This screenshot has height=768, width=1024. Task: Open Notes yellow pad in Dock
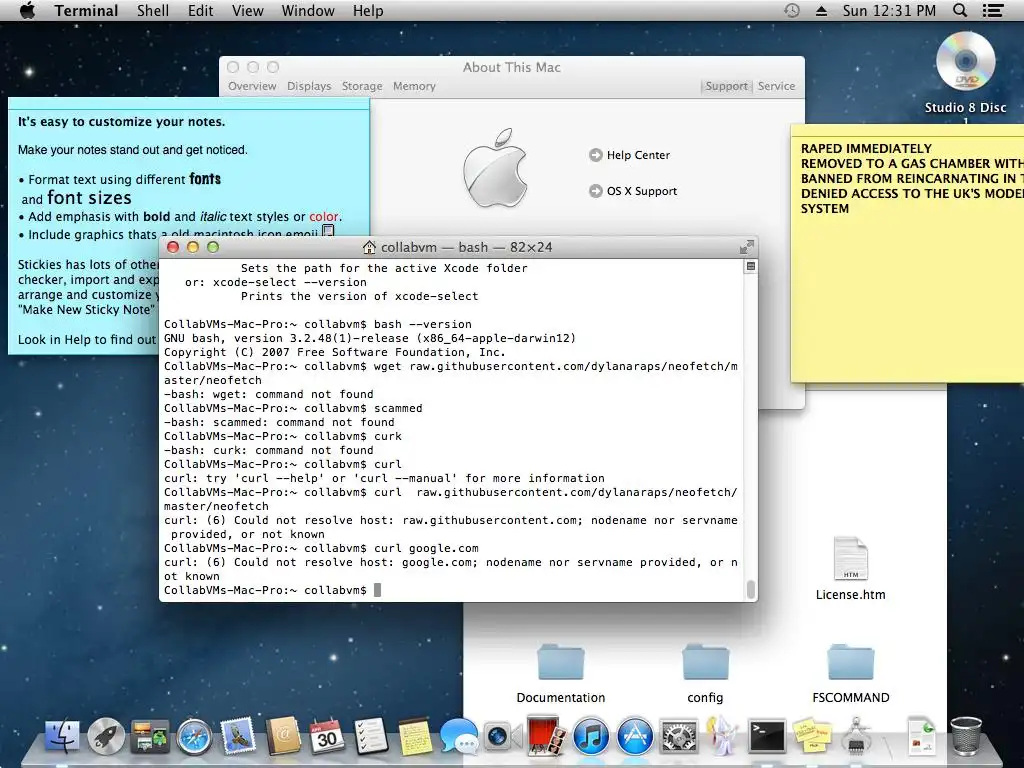coord(415,736)
